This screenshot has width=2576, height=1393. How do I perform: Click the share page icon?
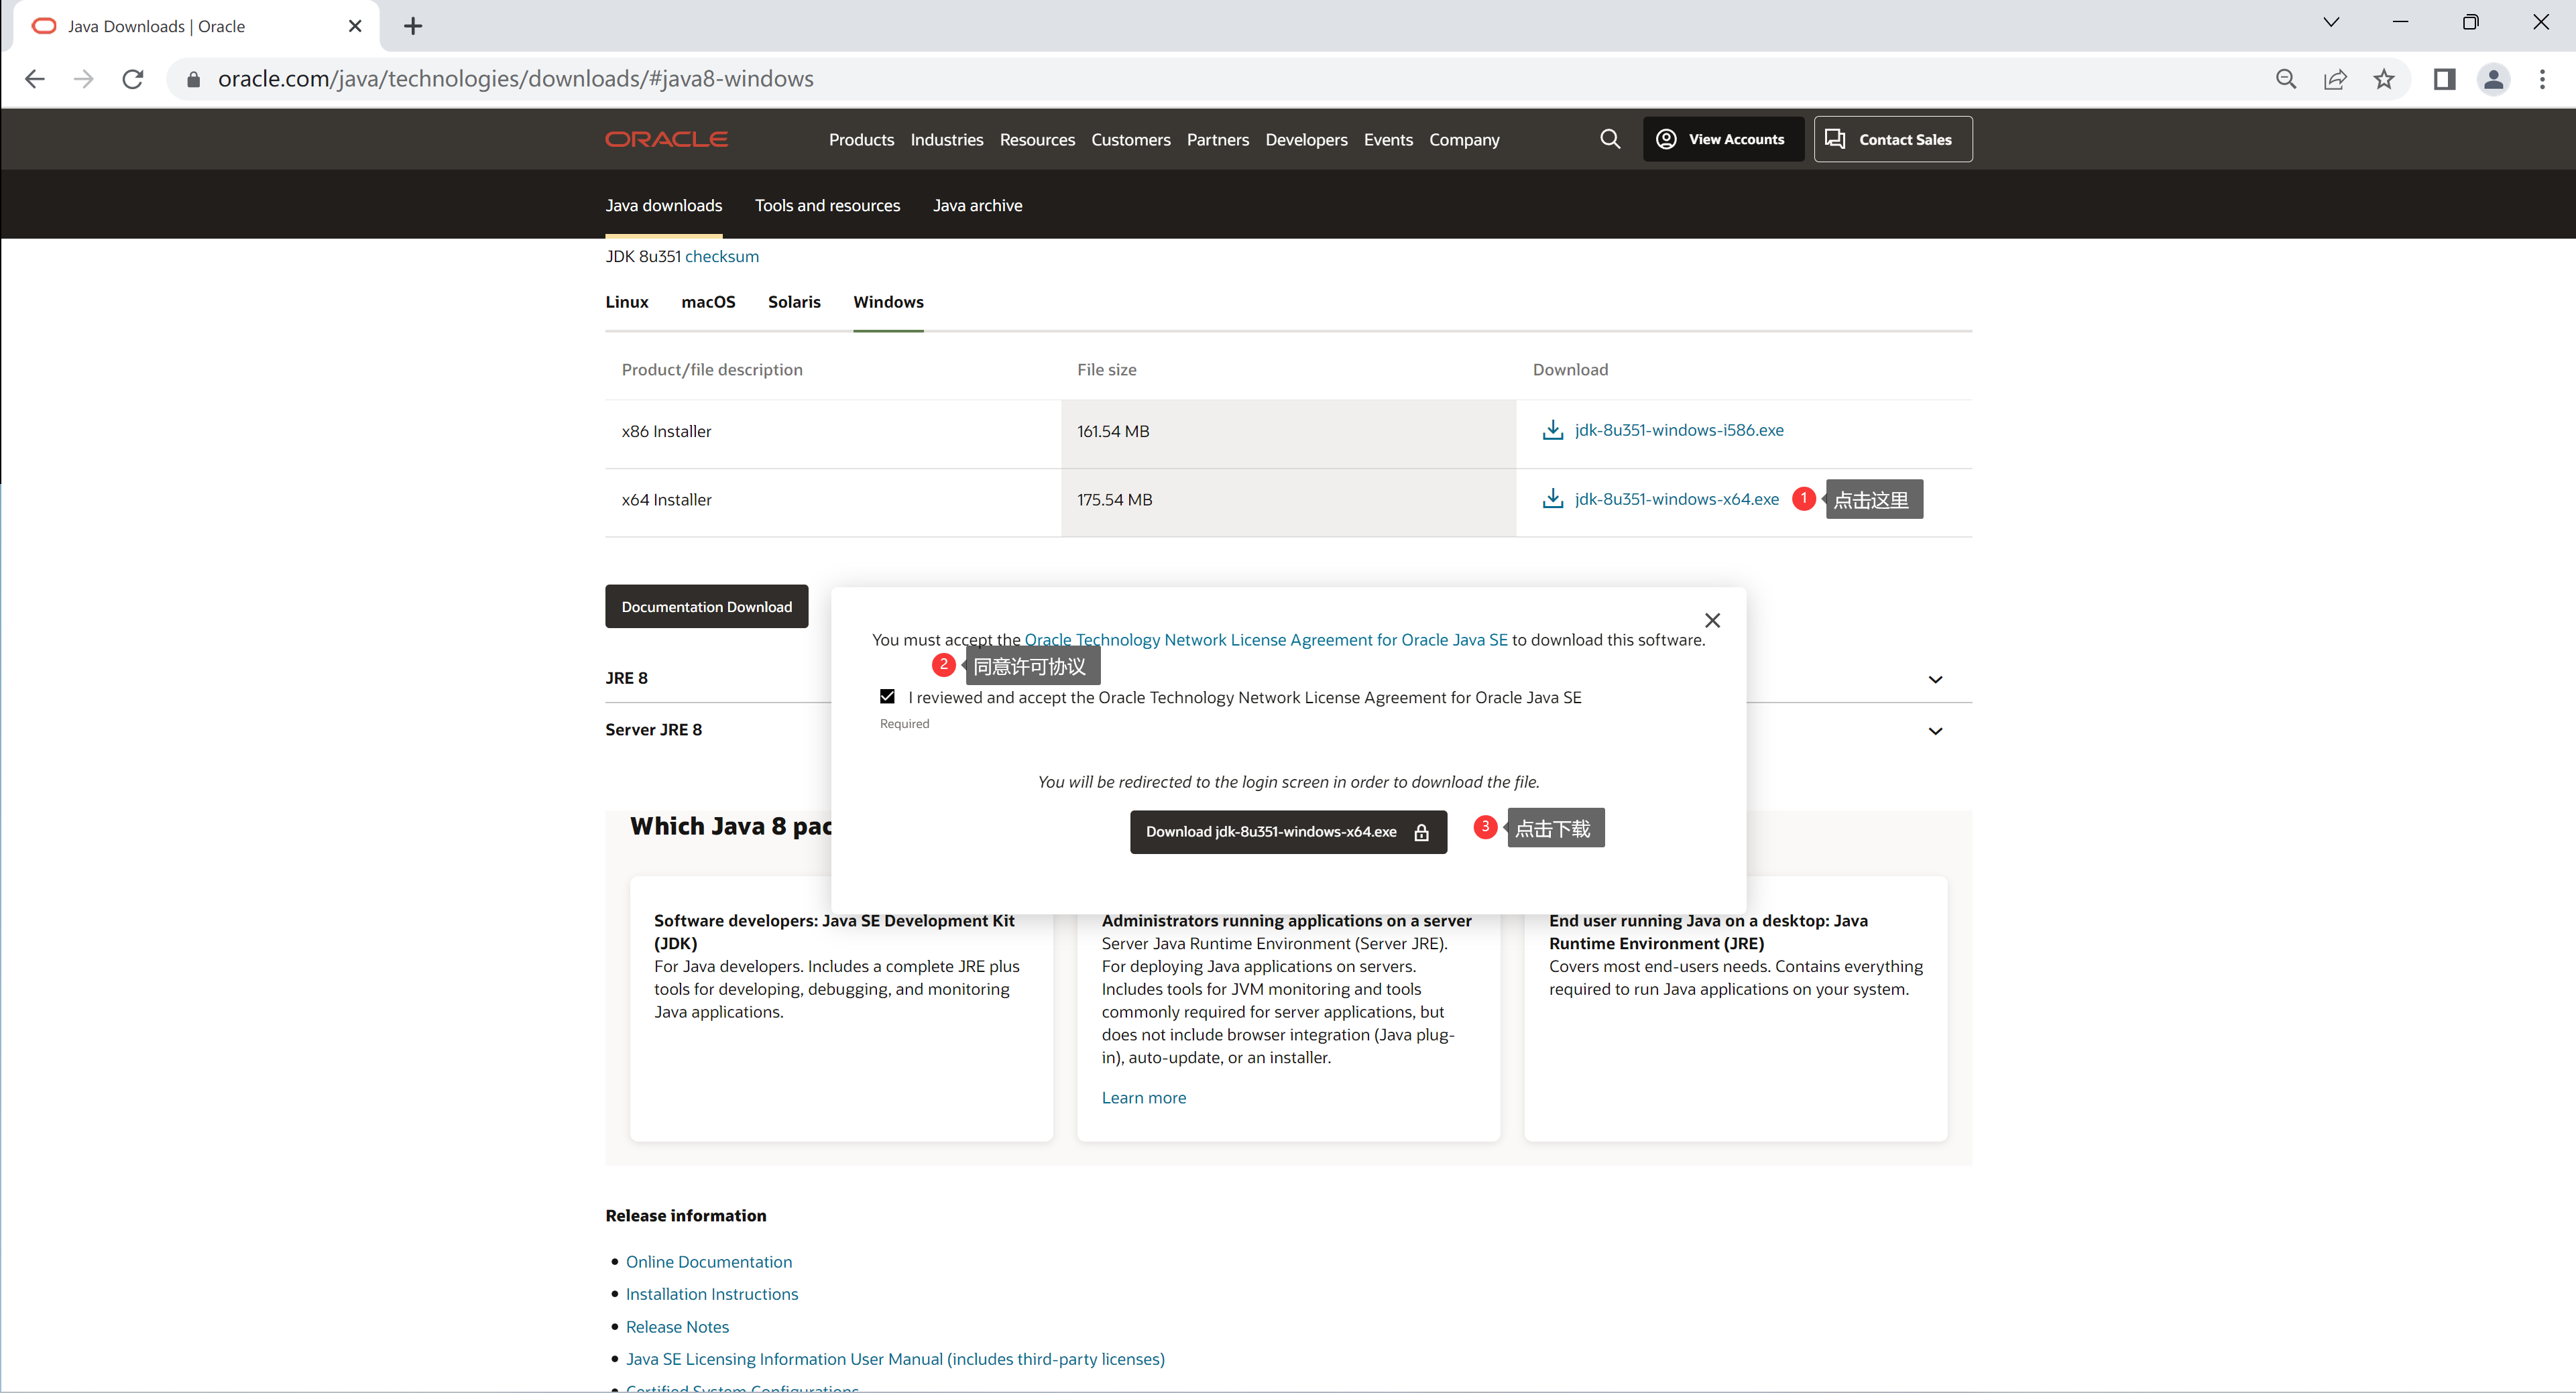click(x=2335, y=79)
